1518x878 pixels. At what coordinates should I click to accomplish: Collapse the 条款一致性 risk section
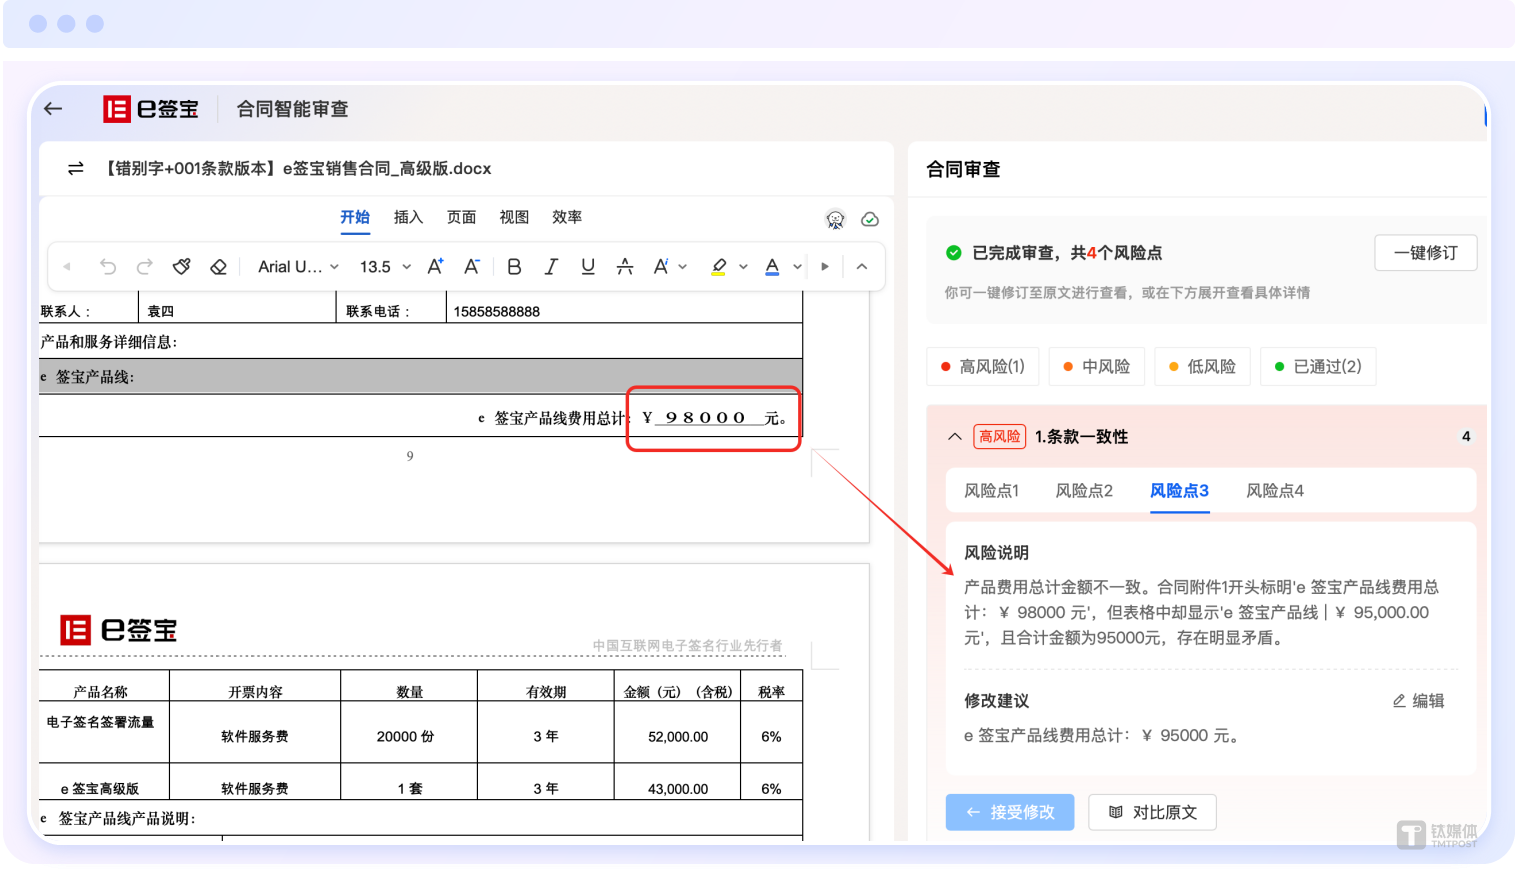[x=955, y=437]
